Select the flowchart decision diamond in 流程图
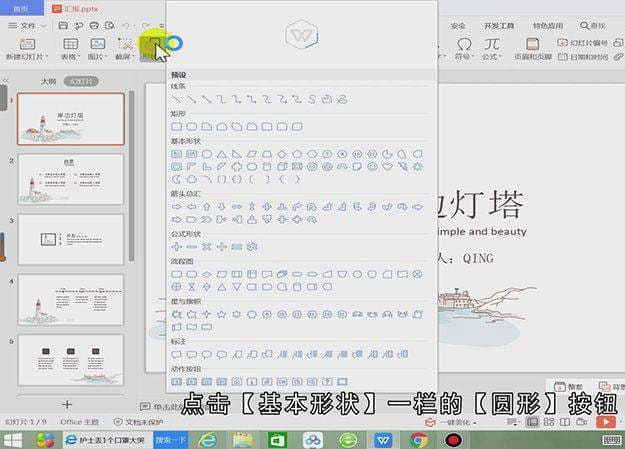This screenshot has width=625, height=449. pyautogui.click(x=206, y=274)
